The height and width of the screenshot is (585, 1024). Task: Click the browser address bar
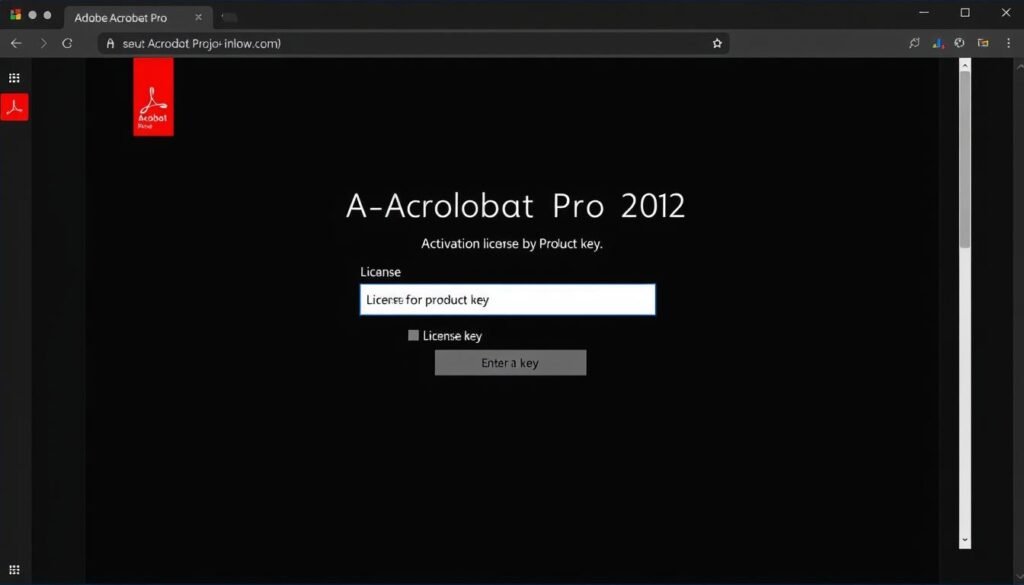[413, 43]
